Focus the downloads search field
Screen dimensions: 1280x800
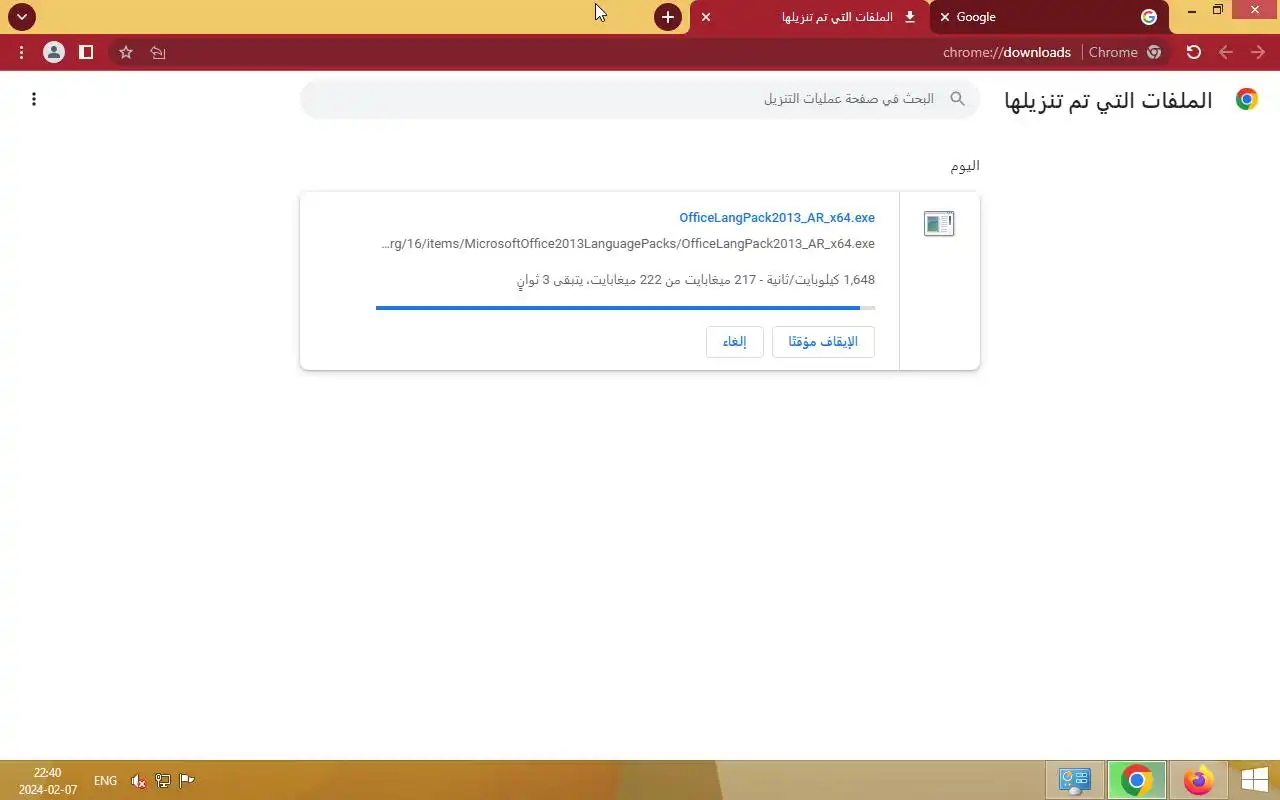coord(640,99)
